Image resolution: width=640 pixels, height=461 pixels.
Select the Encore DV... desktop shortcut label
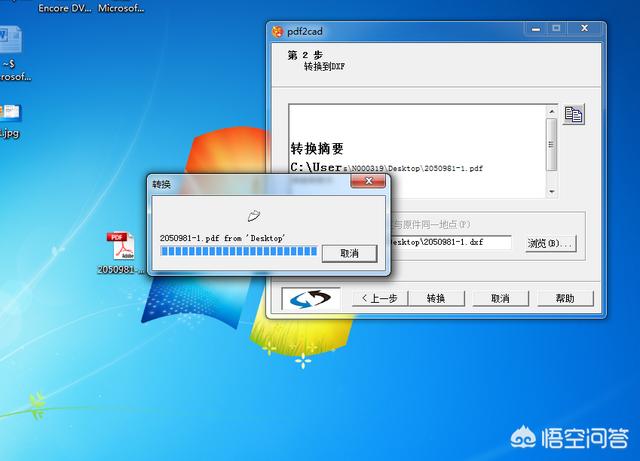click(x=64, y=8)
